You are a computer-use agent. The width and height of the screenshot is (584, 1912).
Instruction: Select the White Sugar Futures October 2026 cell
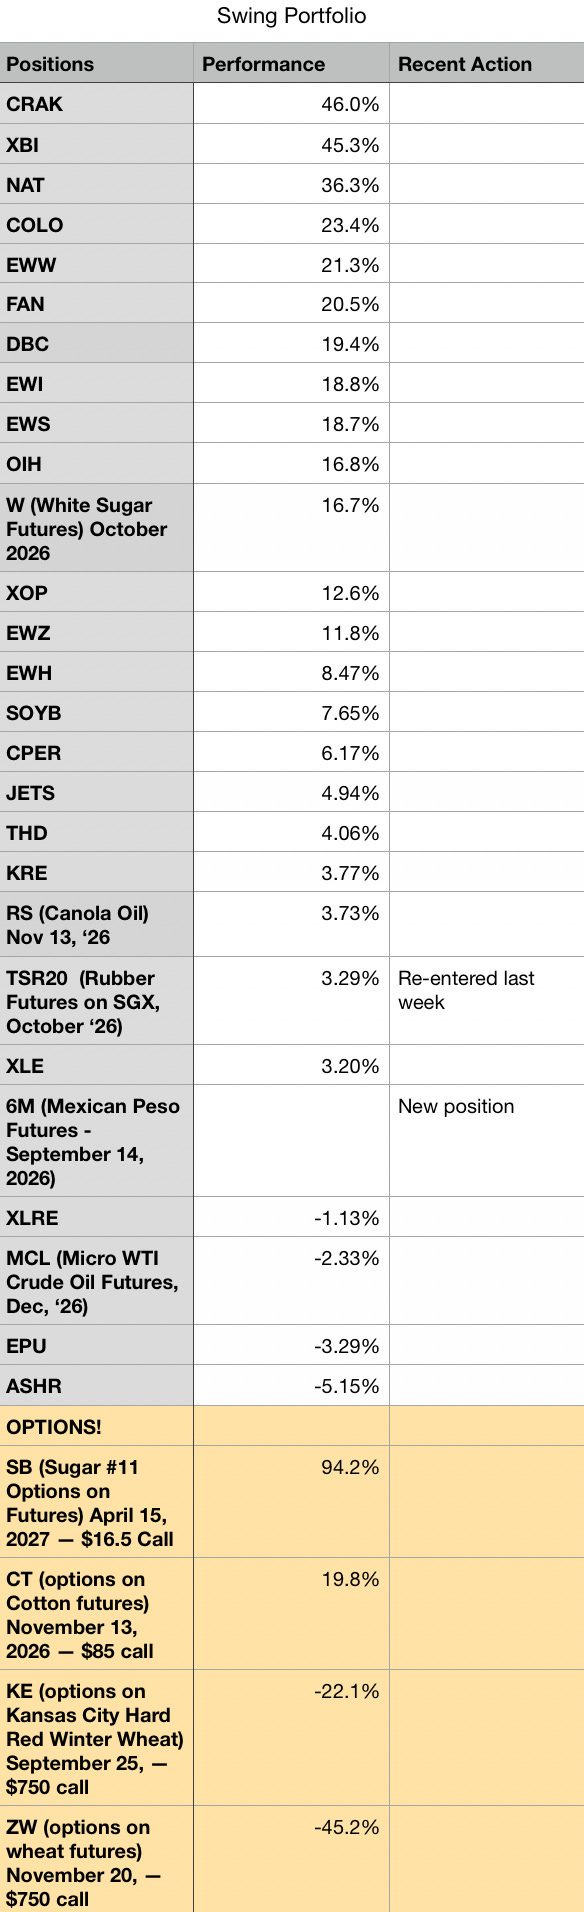coord(97,528)
